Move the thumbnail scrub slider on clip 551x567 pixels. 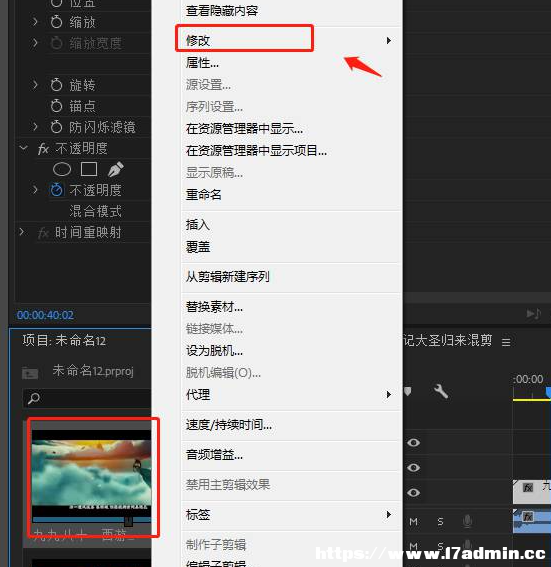(x=128, y=521)
